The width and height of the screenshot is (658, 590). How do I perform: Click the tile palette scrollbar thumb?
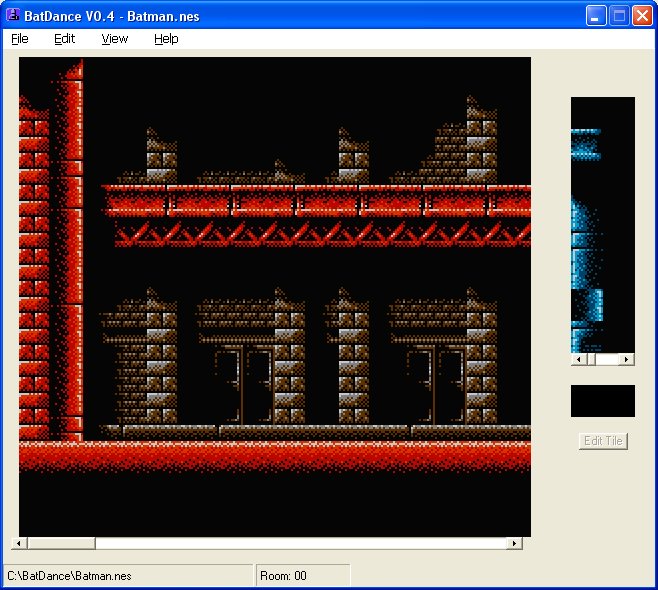[591, 359]
